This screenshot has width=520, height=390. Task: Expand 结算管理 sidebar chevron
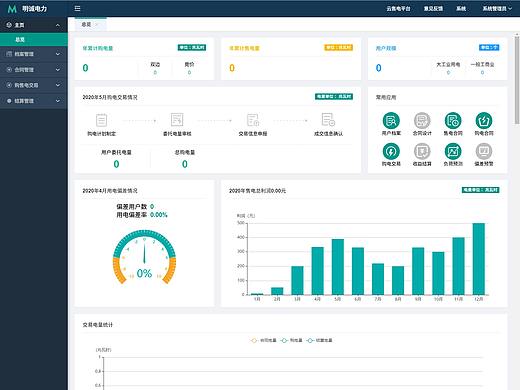pos(58,101)
